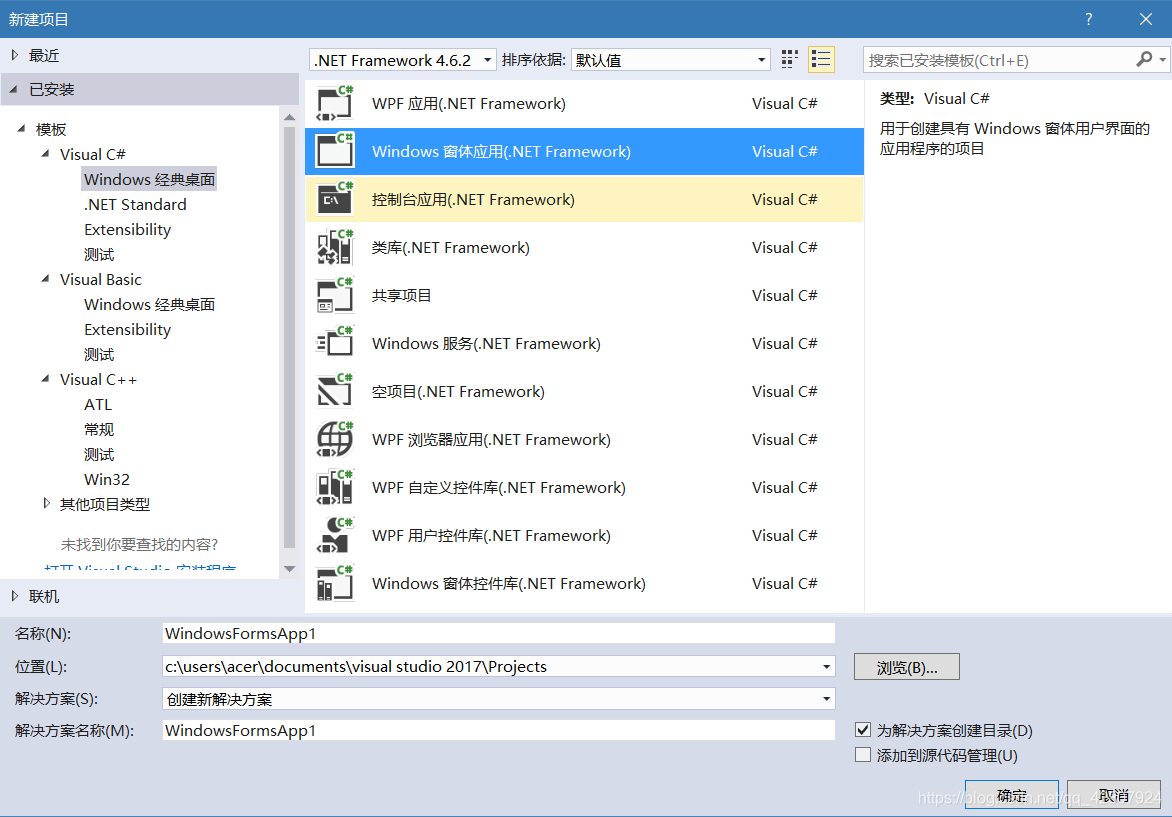Screen dimensions: 1172x817
Task: Open the solution 创建新解决方案 dropdown
Action: pos(499,699)
